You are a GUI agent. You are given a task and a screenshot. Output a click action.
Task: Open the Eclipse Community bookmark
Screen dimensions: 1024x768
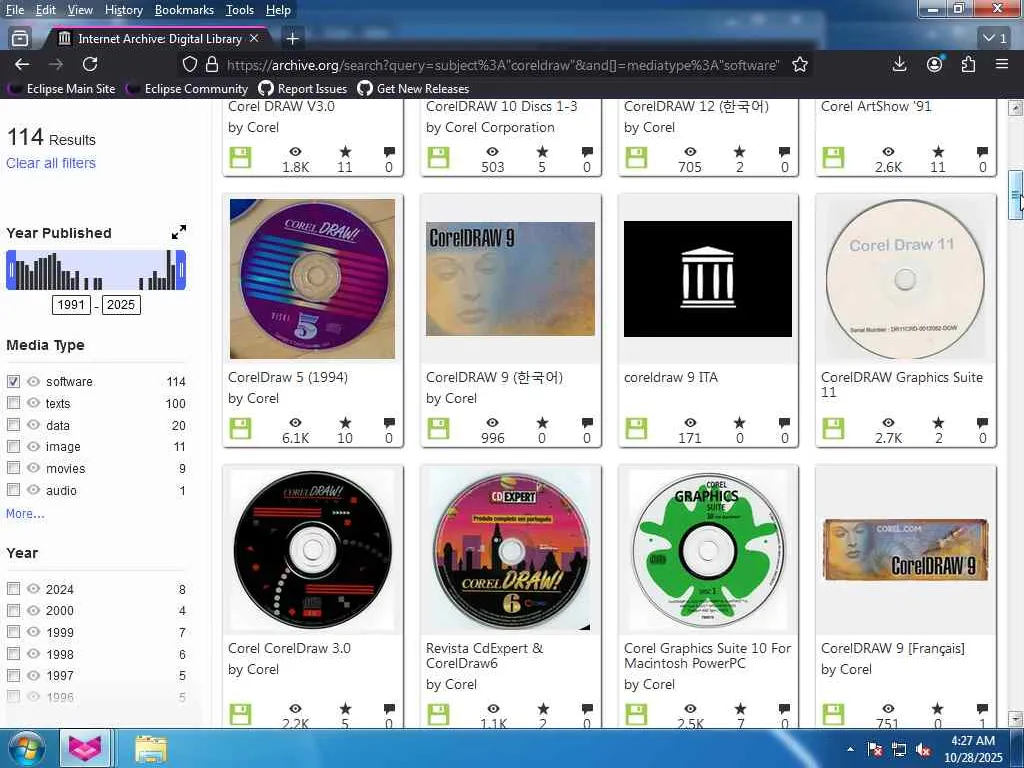[187, 88]
